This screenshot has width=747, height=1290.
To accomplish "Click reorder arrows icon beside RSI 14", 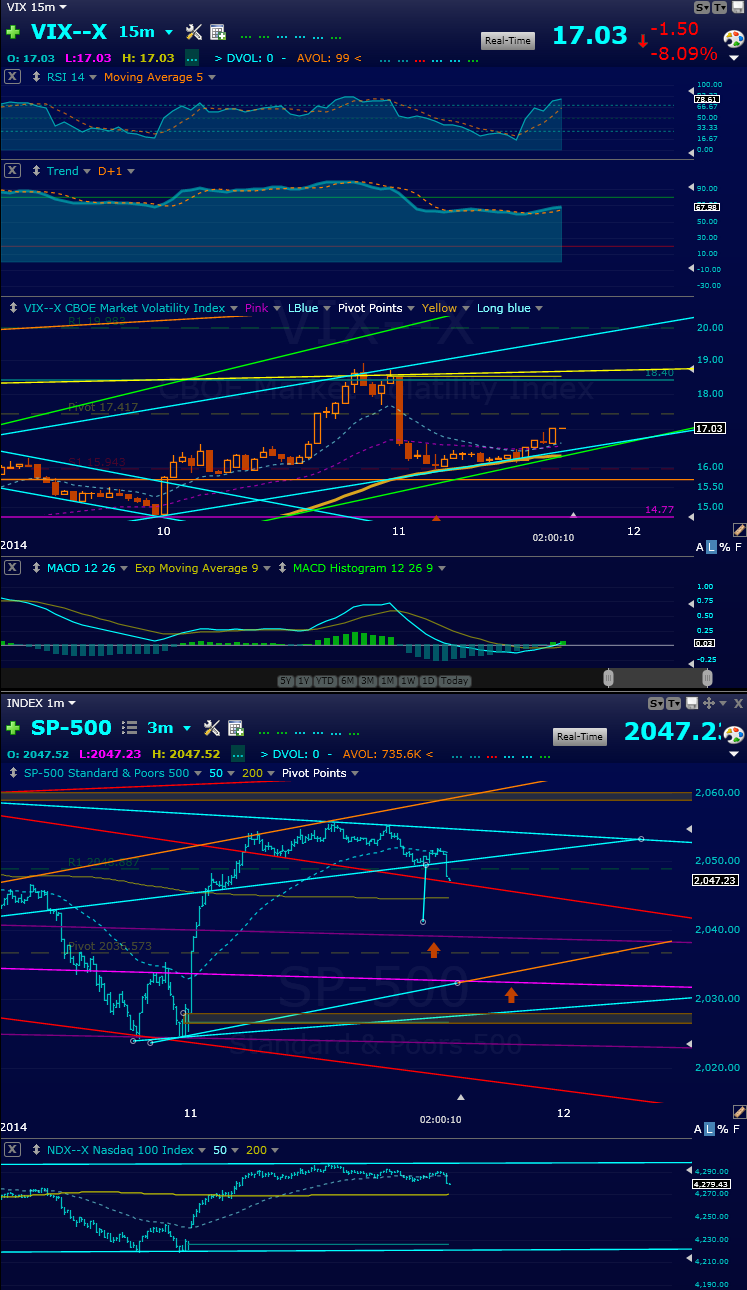I will (x=36, y=77).
